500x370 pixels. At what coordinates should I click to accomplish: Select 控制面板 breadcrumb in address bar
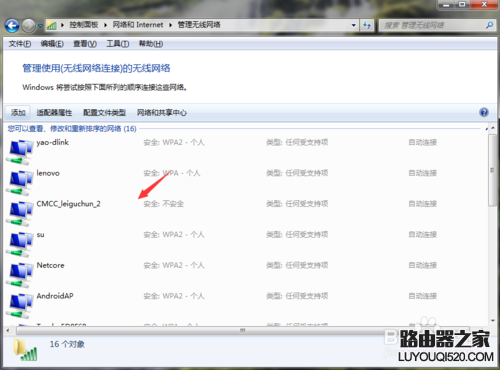point(84,25)
